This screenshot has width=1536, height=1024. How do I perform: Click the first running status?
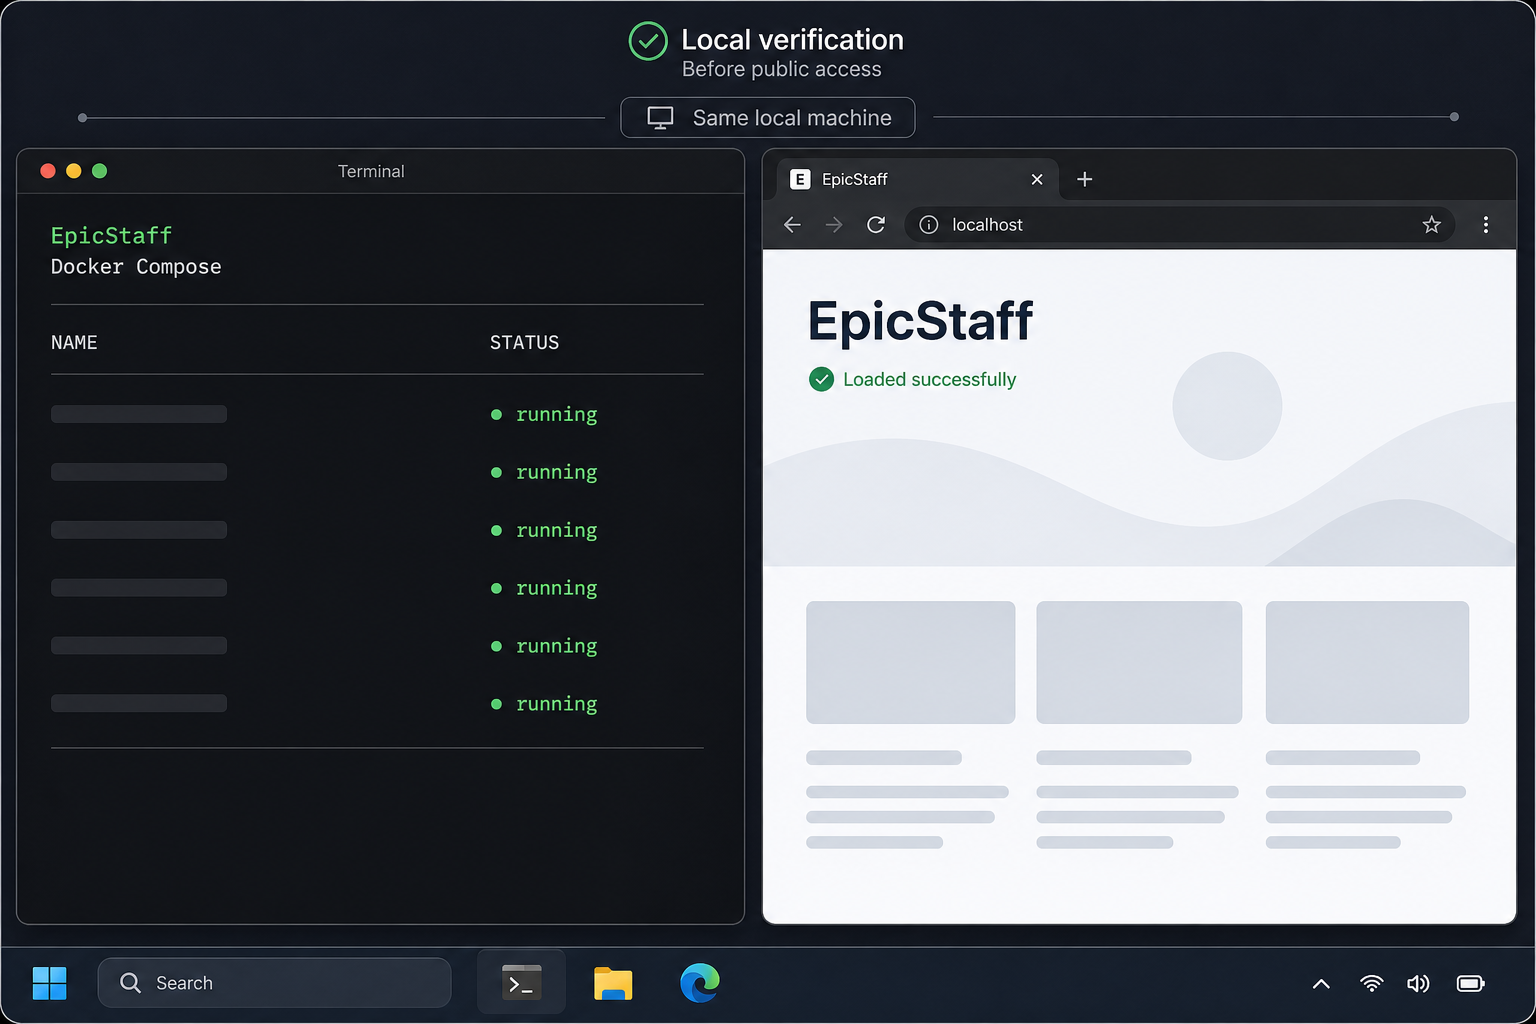[545, 415]
